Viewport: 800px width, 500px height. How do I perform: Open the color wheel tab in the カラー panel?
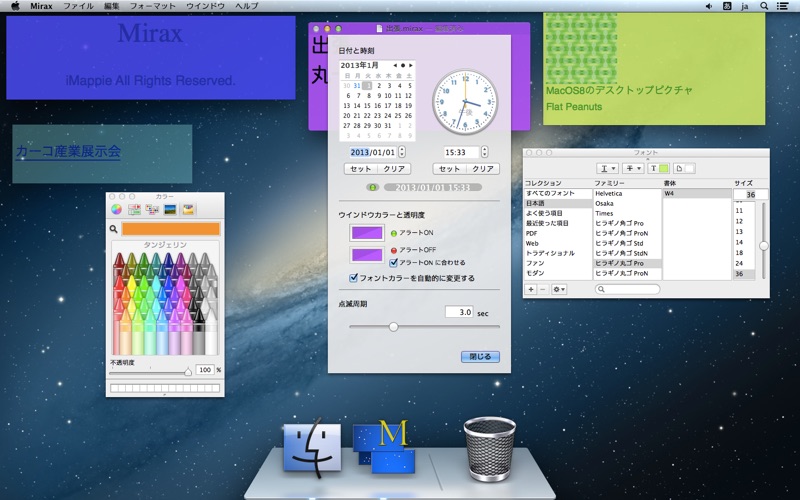tap(116, 209)
